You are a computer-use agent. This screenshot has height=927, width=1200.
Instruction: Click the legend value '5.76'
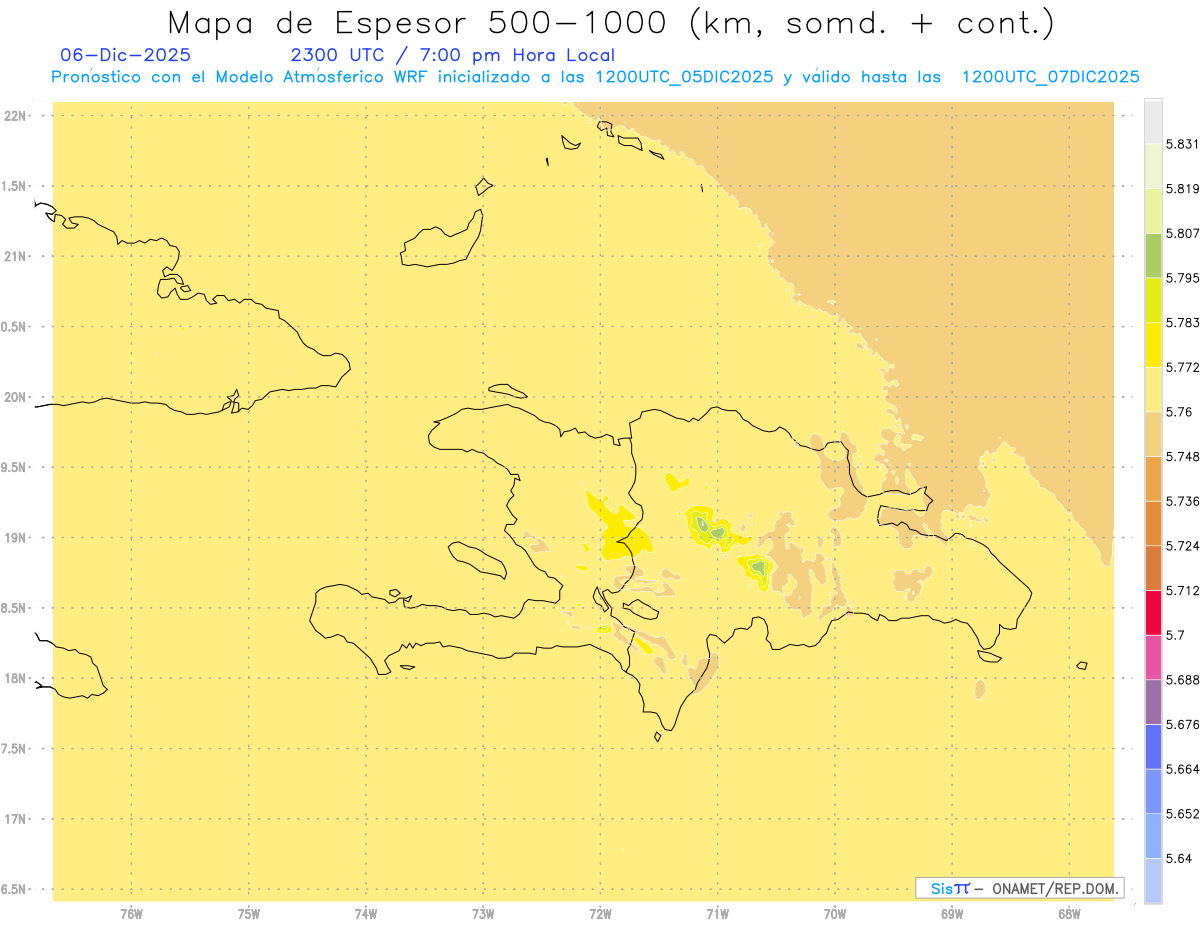[x=1179, y=412]
